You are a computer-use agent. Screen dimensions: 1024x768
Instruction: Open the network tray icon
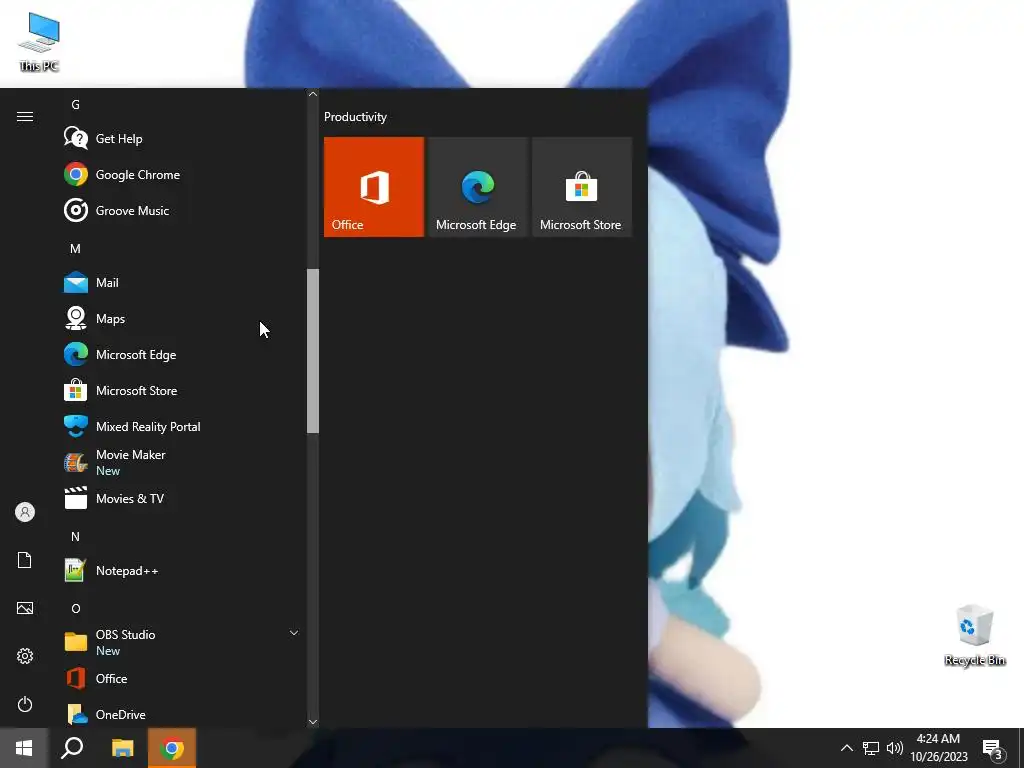point(871,748)
